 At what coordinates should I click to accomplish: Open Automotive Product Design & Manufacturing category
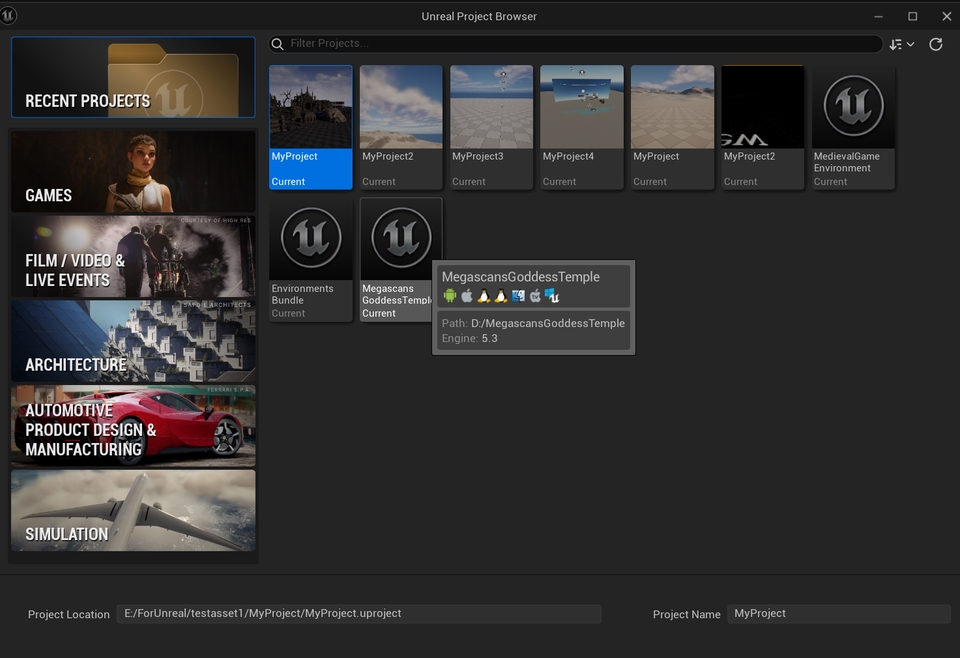click(x=133, y=426)
